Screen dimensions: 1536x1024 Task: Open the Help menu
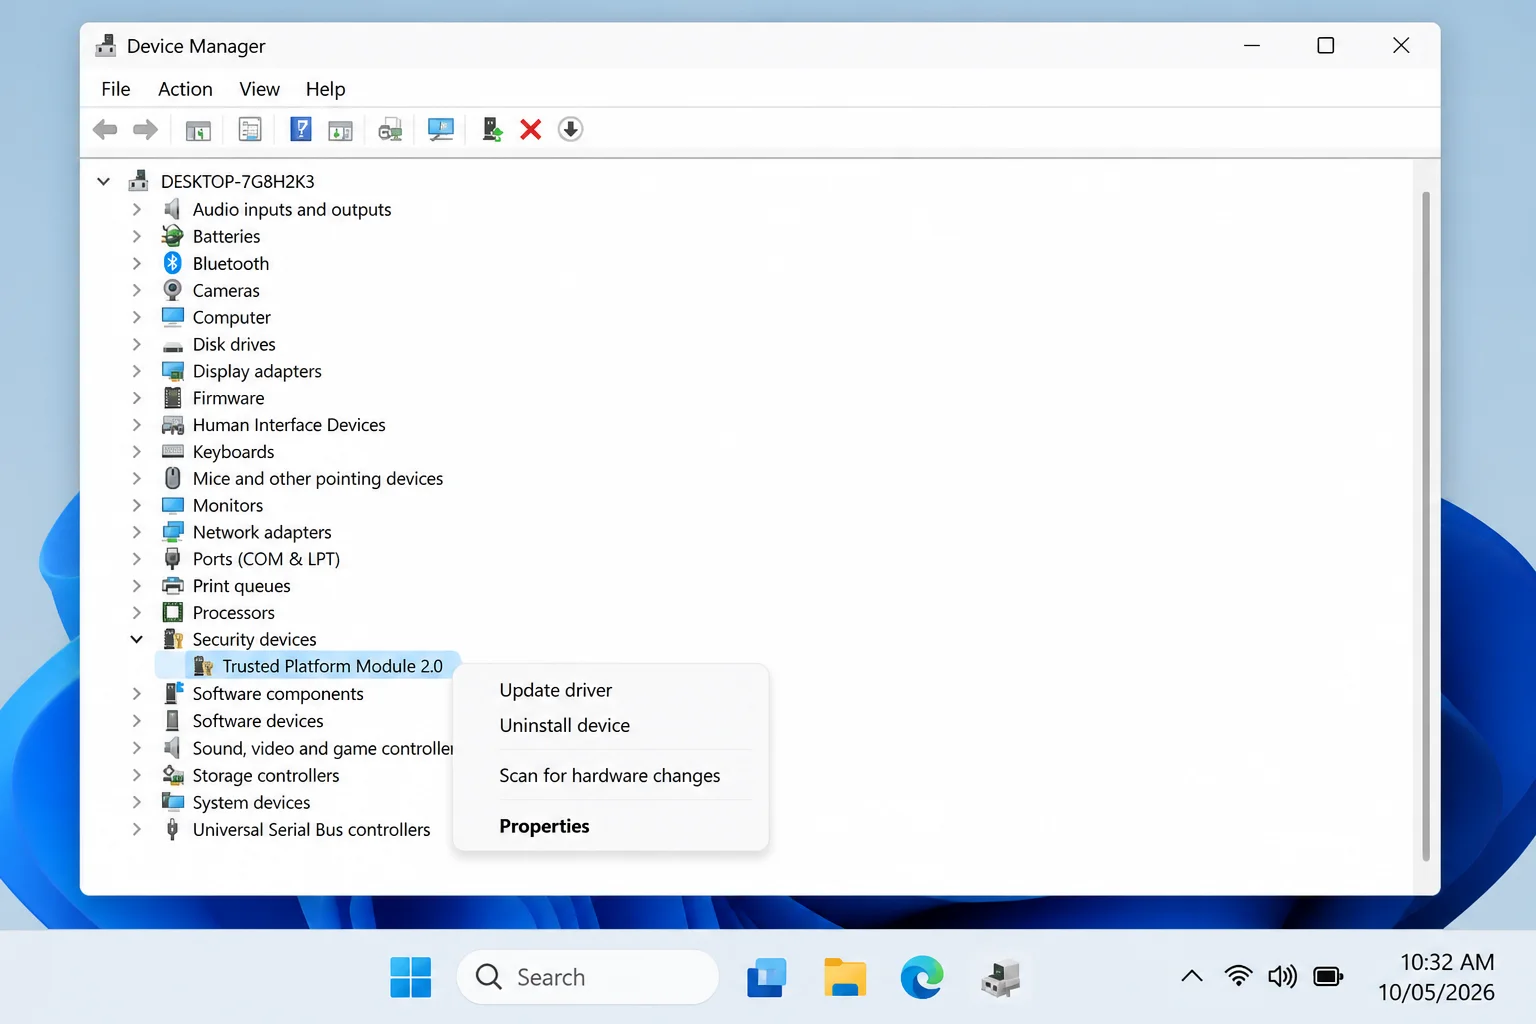(x=325, y=89)
